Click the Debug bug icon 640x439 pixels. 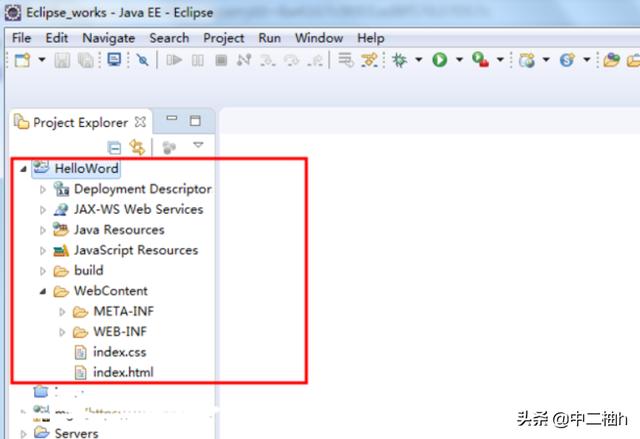pos(399,60)
